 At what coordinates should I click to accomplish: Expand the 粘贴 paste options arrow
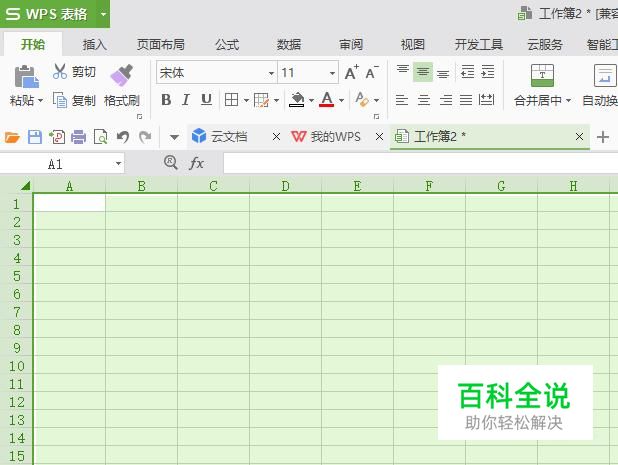tap(40, 101)
